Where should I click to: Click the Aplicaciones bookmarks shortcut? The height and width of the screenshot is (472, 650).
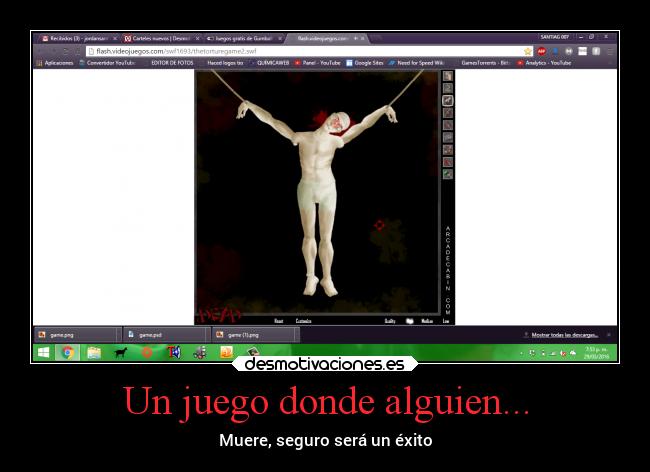[55, 63]
